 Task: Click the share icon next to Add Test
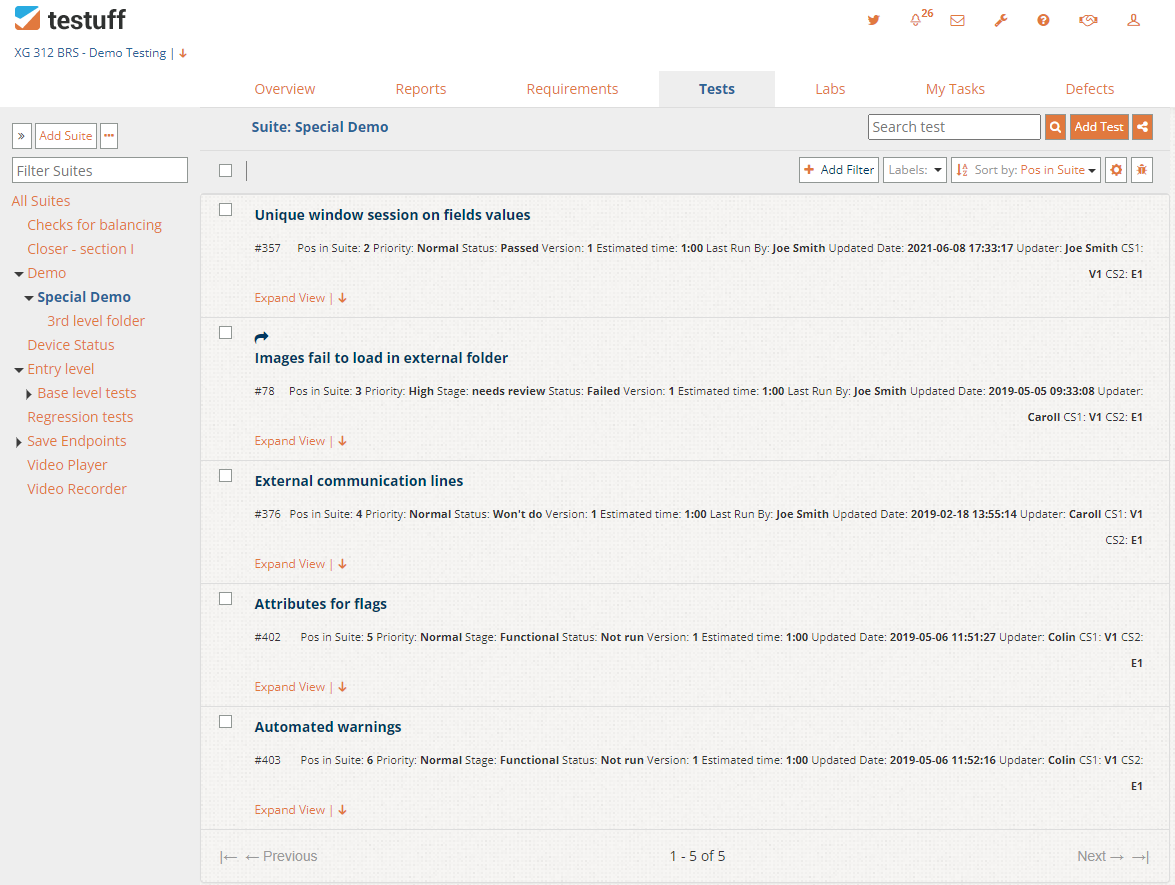(x=1142, y=127)
